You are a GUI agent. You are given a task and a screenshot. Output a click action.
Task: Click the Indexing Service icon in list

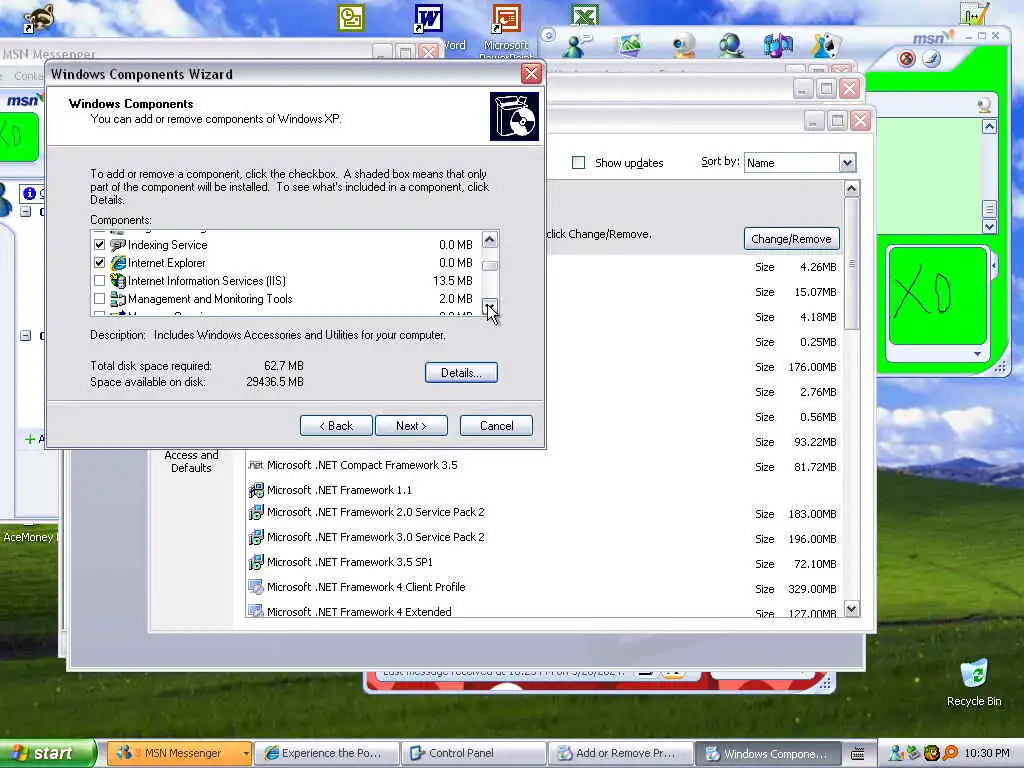click(118, 245)
